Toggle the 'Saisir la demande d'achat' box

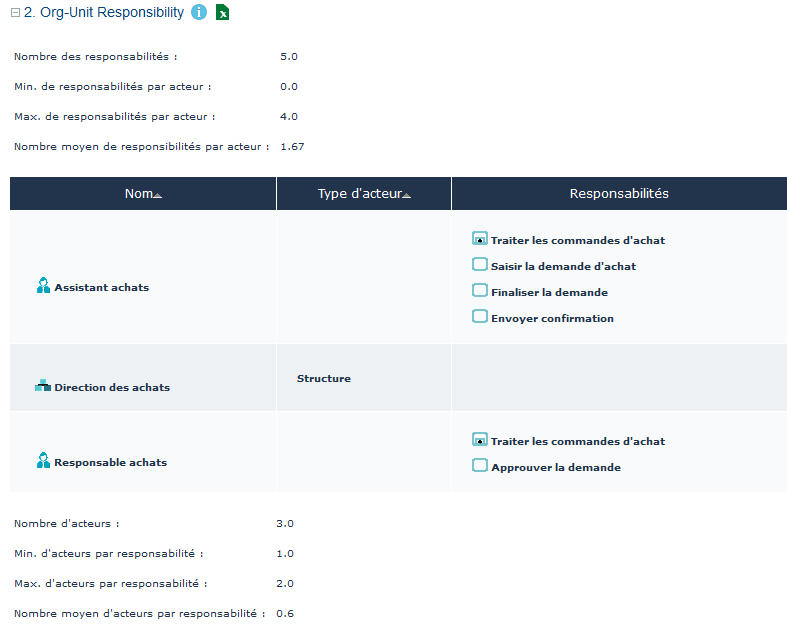click(480, 265)
